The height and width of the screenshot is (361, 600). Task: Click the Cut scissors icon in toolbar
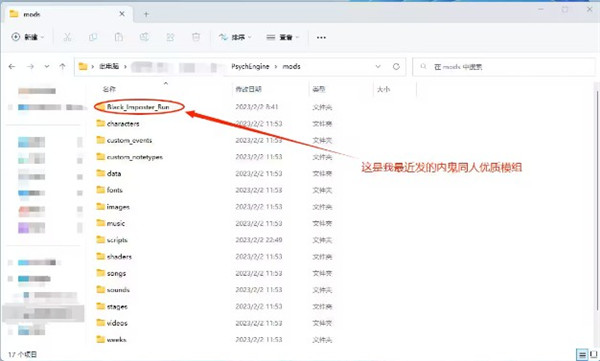point(67,37)
